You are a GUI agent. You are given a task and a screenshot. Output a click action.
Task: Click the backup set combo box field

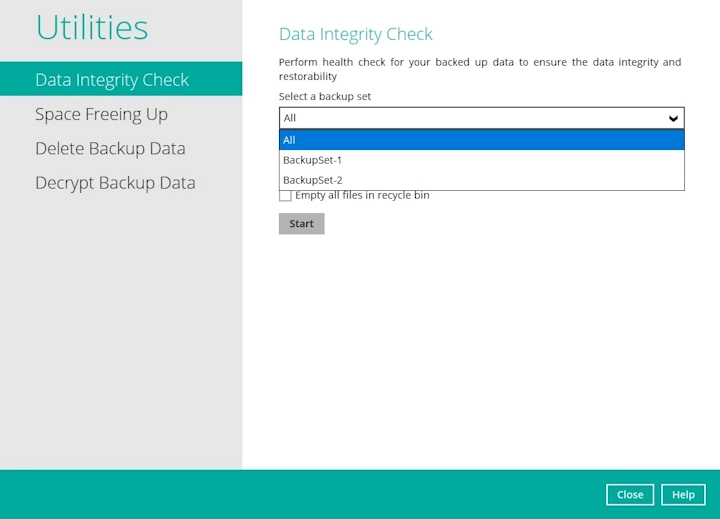pos(470,118)
